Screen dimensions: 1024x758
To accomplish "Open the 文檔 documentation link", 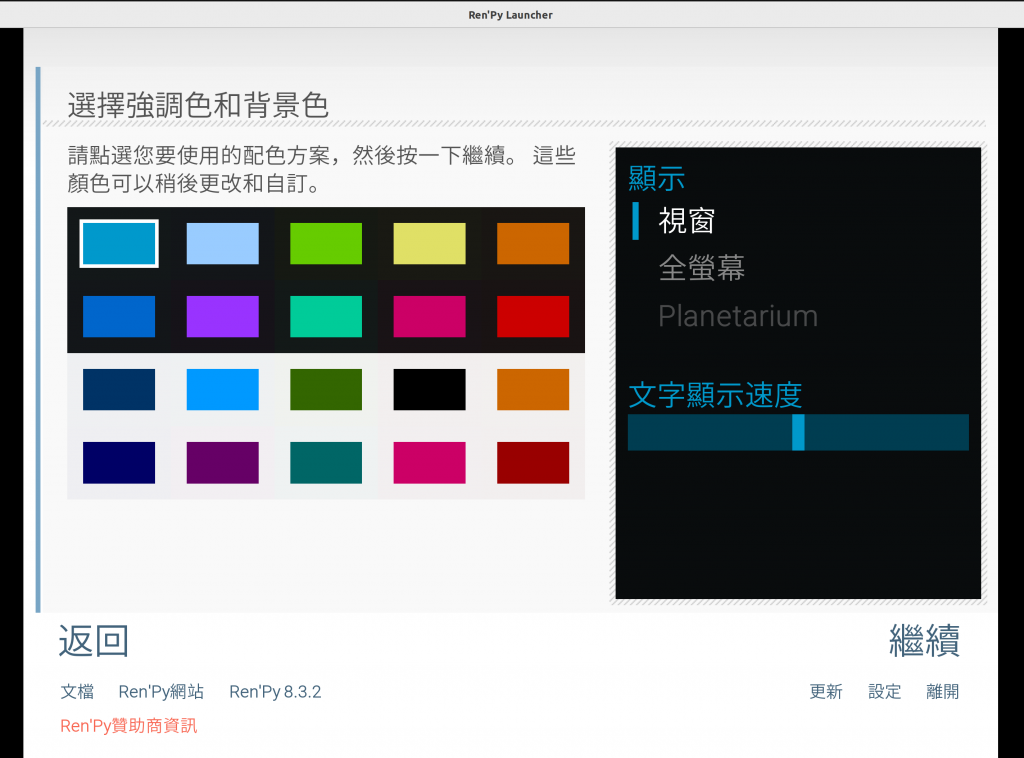I will (x=77, y=691).
